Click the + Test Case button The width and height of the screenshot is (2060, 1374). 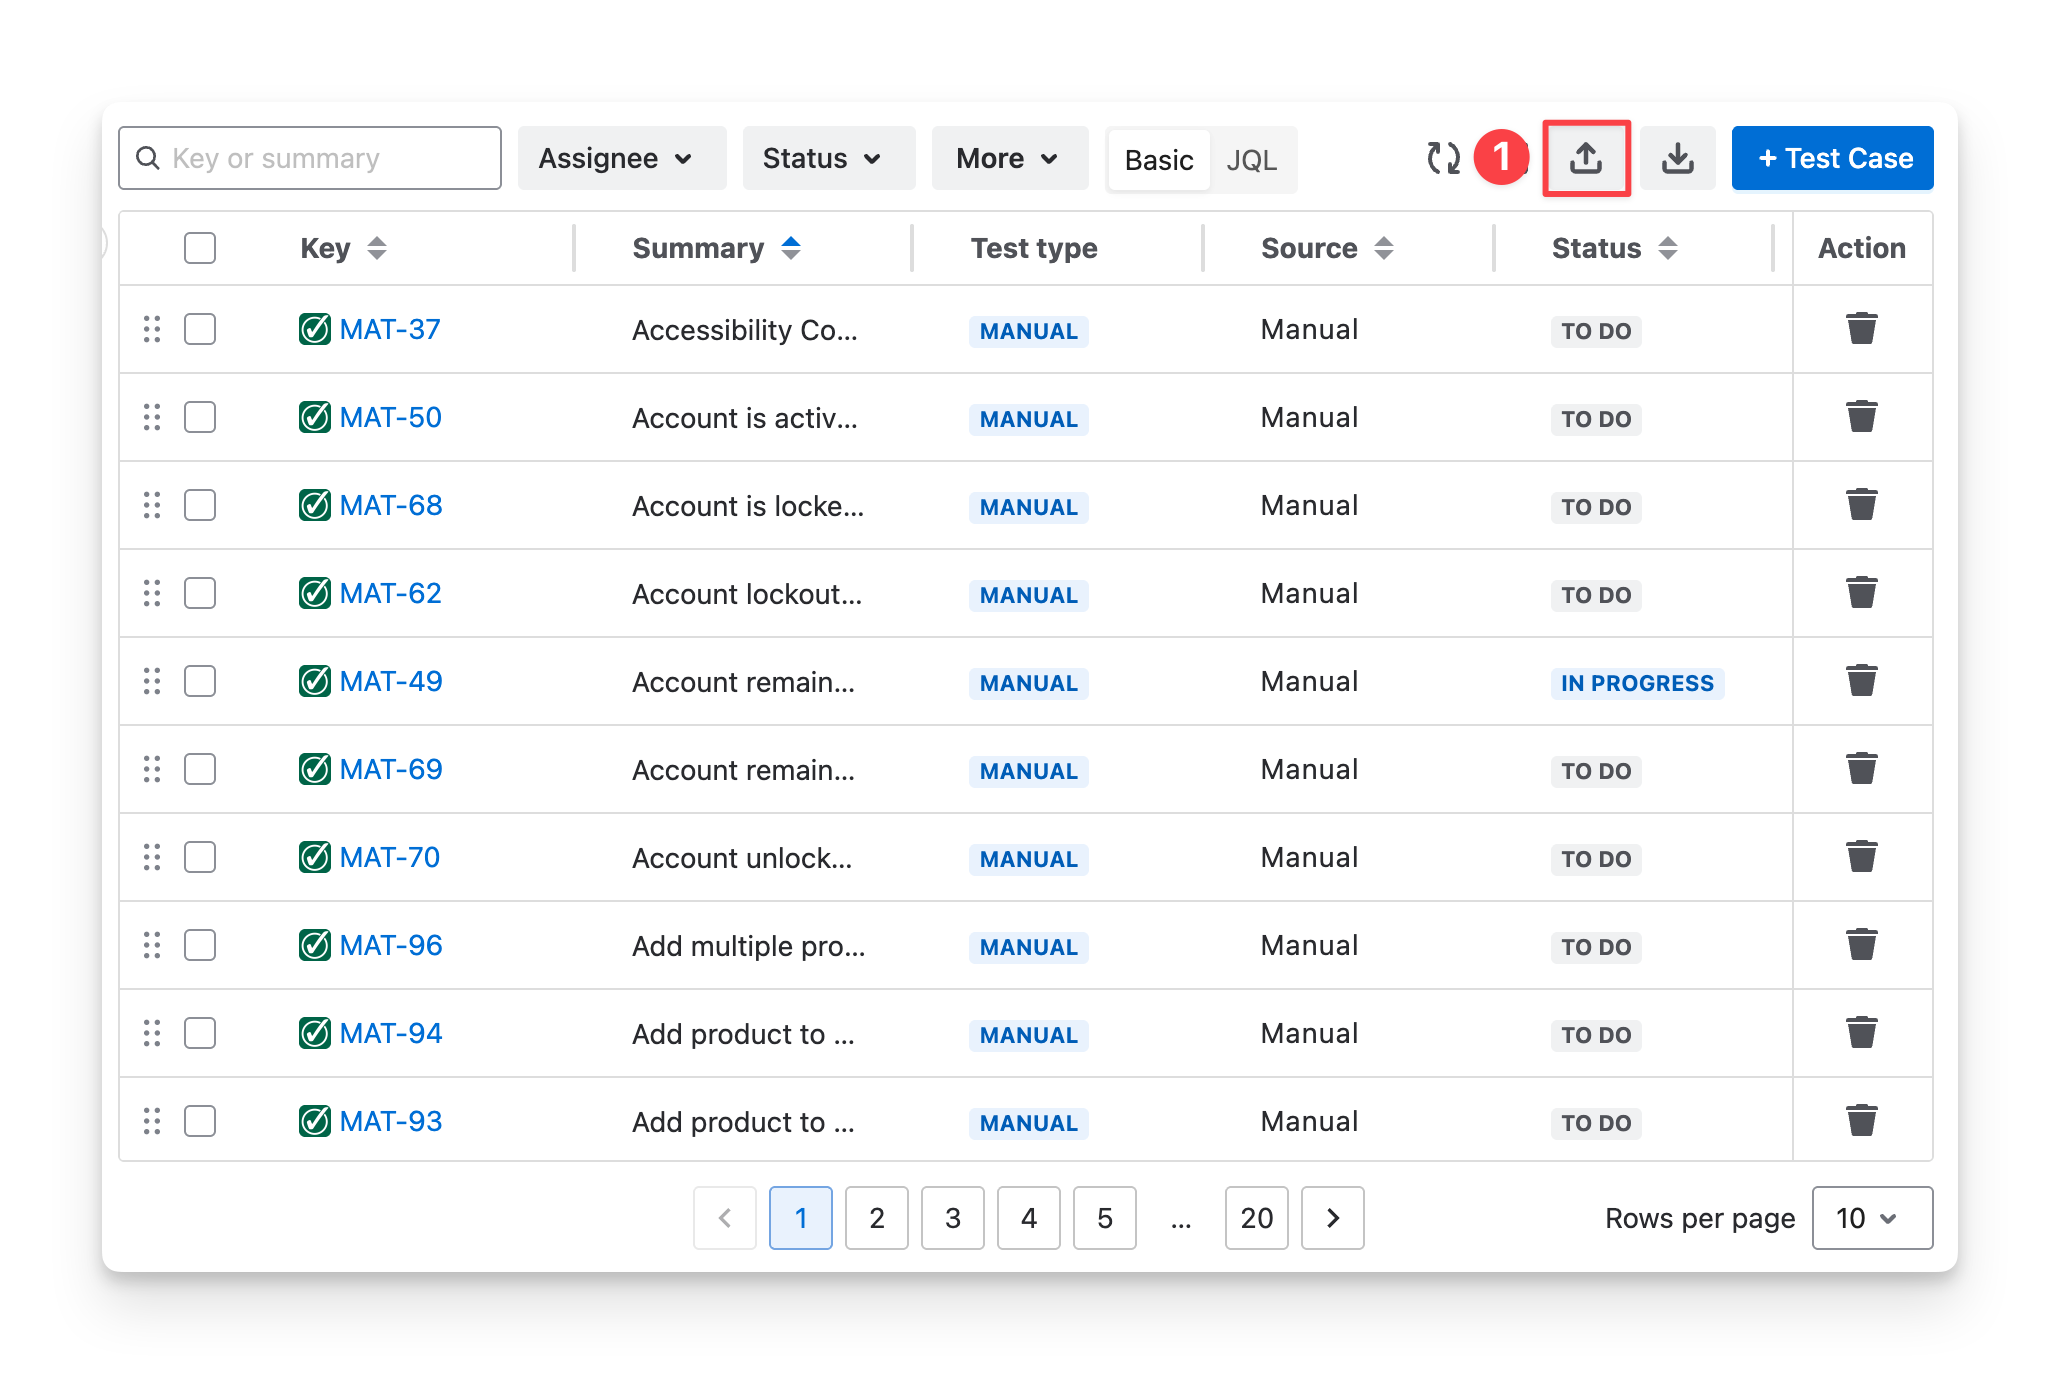click(x=1833, y=158)
